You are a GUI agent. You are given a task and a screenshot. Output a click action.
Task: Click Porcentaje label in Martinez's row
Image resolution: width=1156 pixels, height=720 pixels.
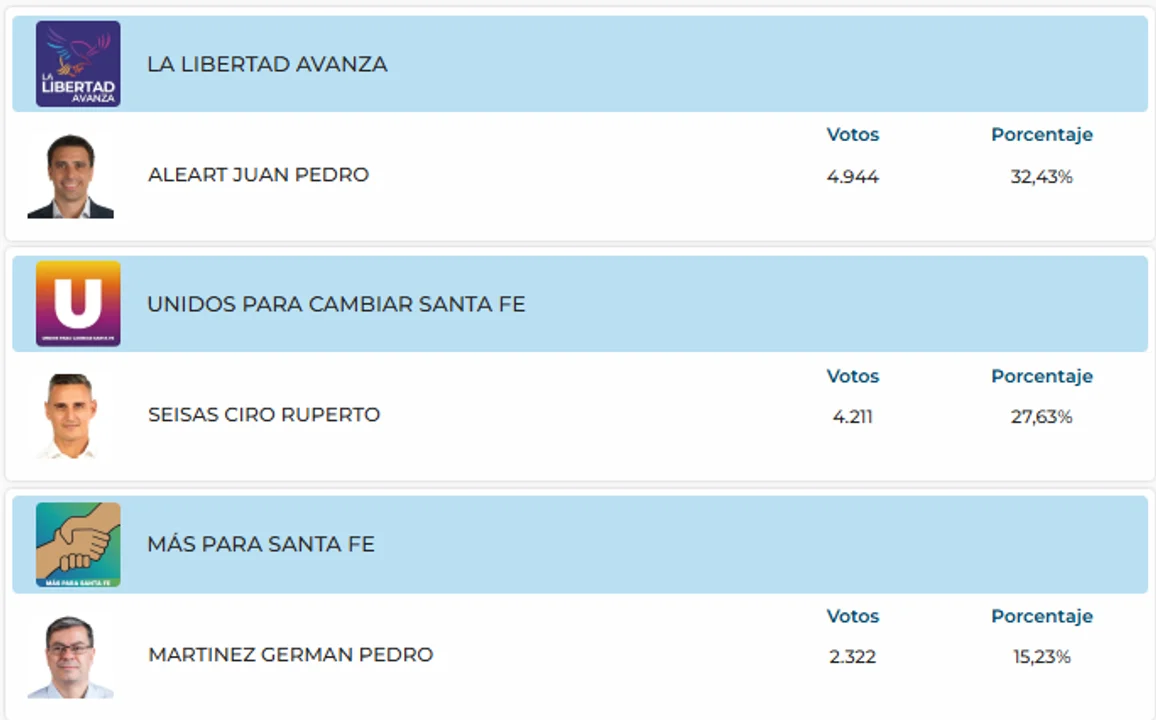pos(1042,616)
